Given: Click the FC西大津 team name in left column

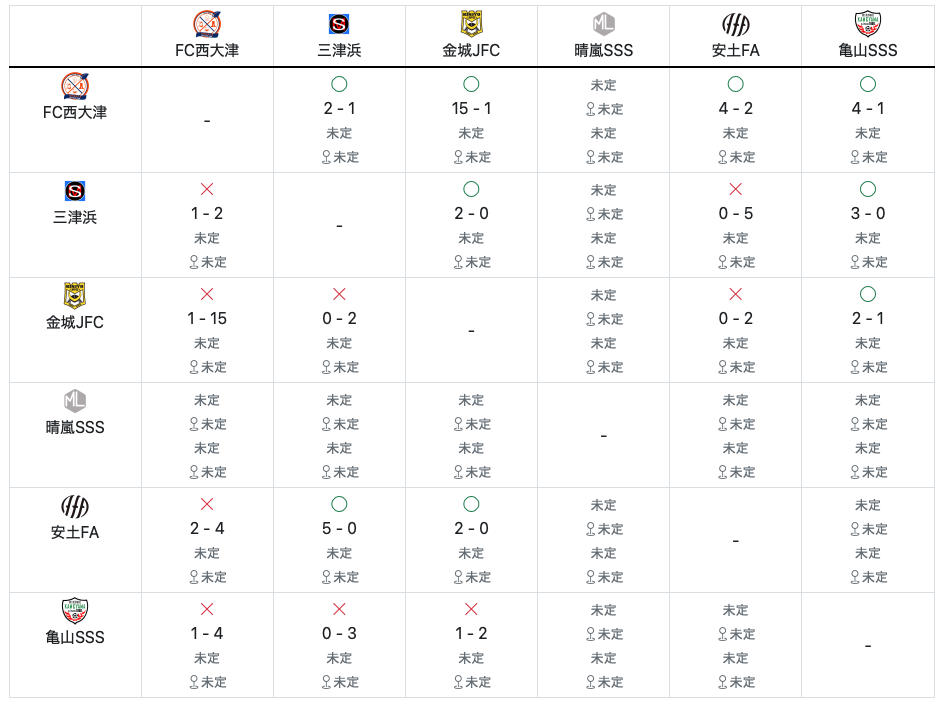Looking at the screenshot, I should [75, 112].
